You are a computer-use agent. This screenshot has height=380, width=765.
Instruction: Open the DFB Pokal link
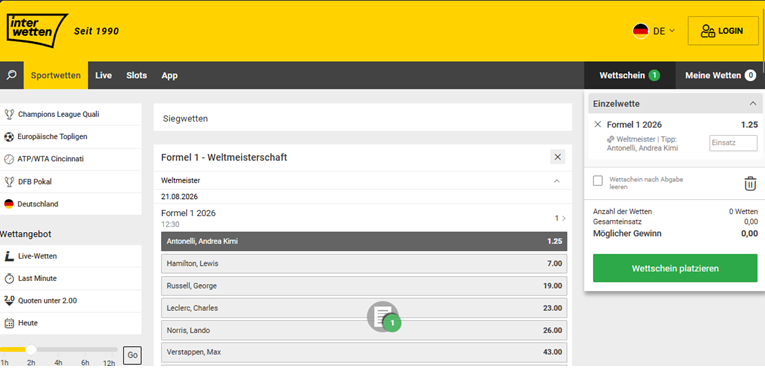35,181
